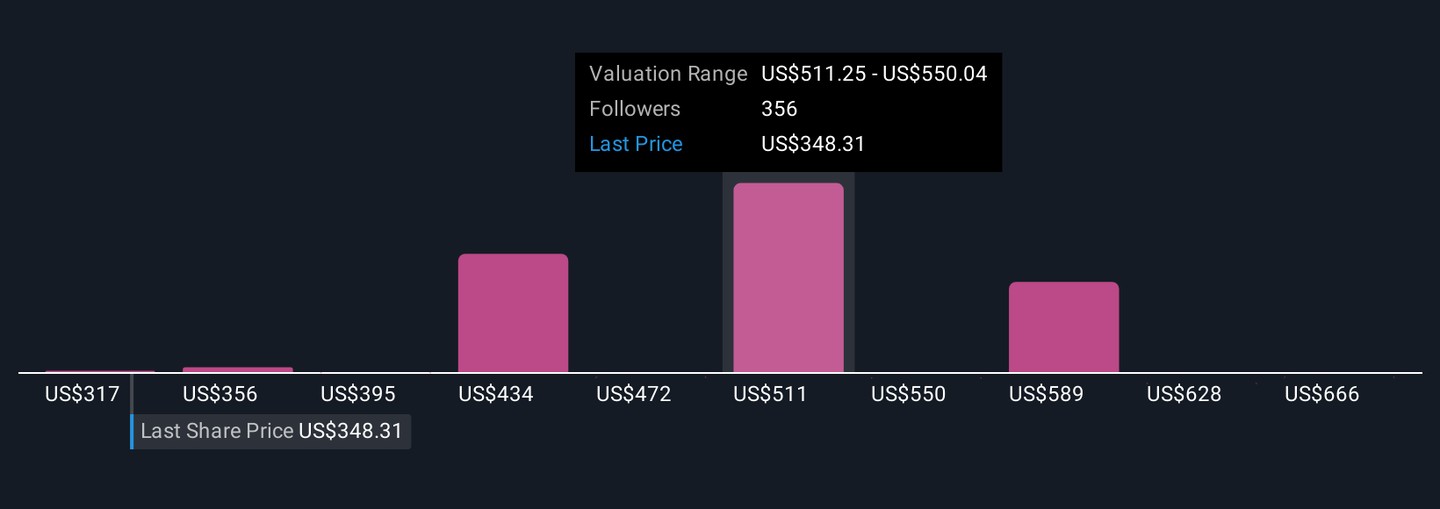Image resolution: width=1440 pixels, height=509 pixels.
Task: Click the US$317 axis label
Action: tap(82, 394)
